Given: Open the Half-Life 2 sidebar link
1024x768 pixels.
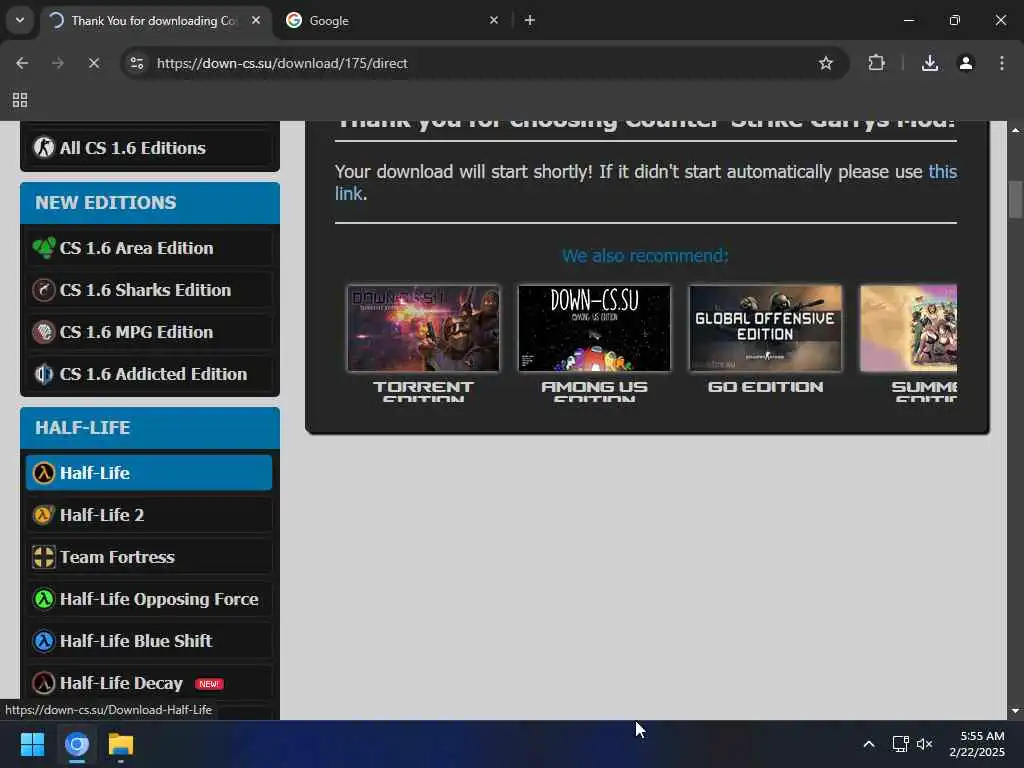Looking at the screenshot, I should (x=149, y=515).
